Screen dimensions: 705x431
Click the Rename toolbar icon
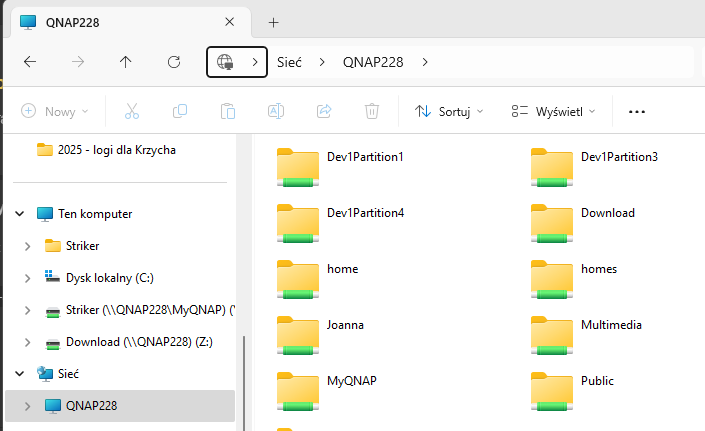[x=276, y=112]
